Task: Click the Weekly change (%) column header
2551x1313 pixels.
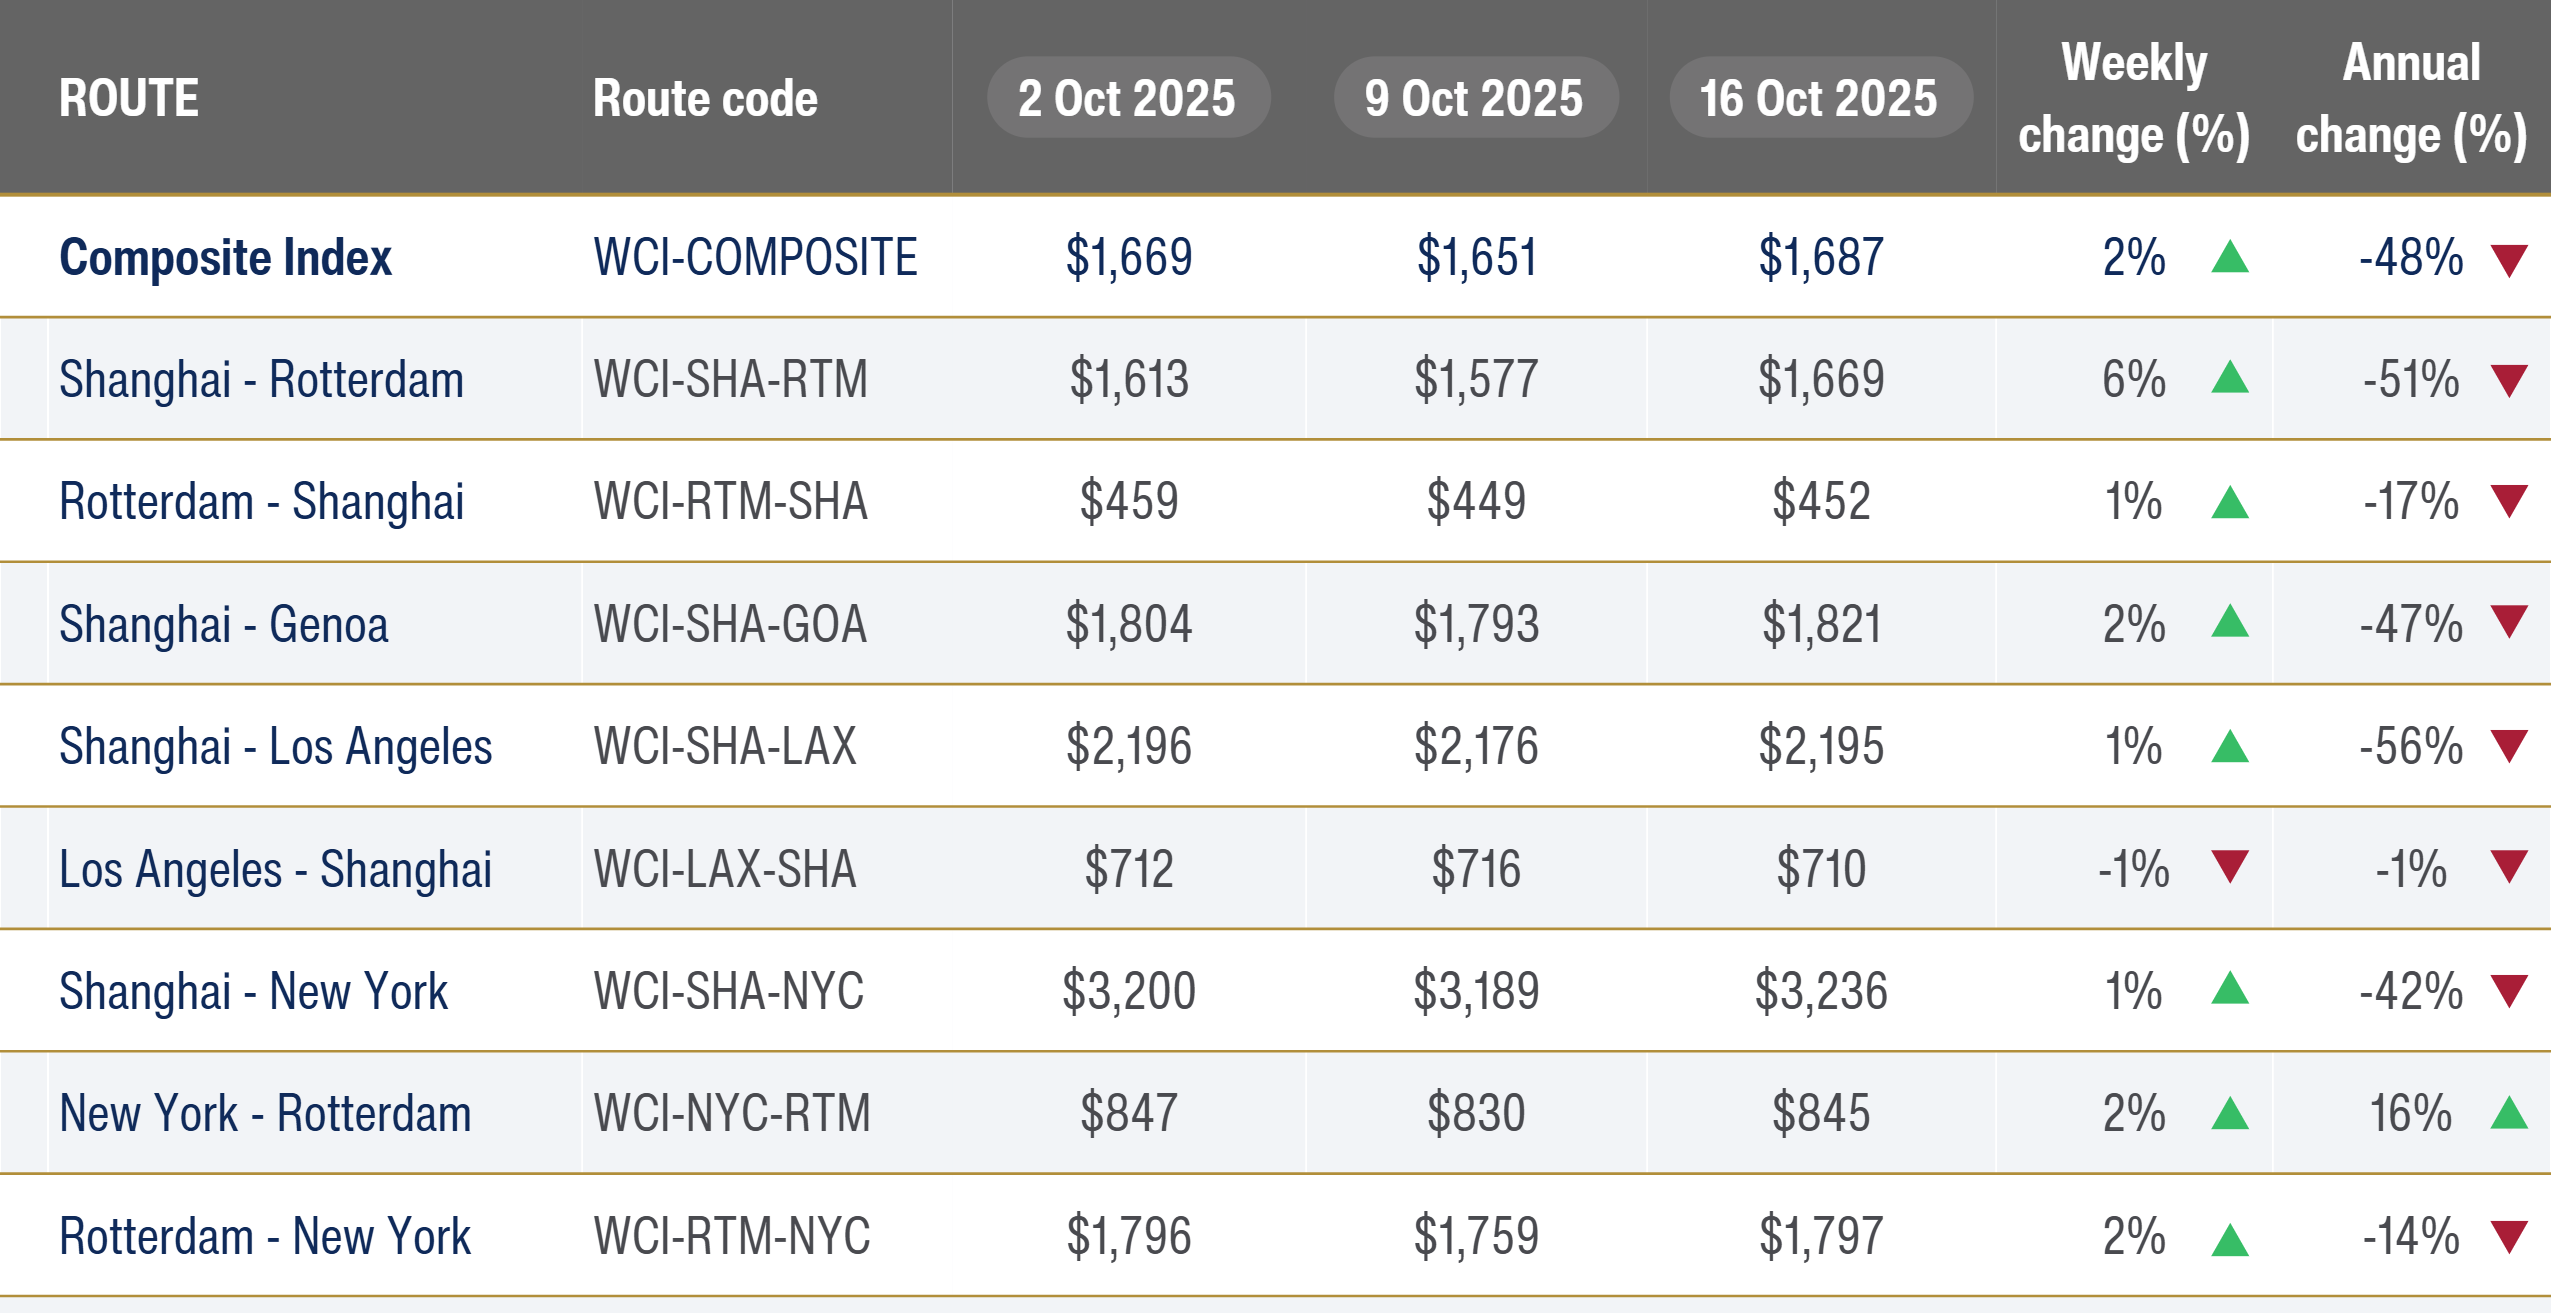Action: [x=2134, y=98]
